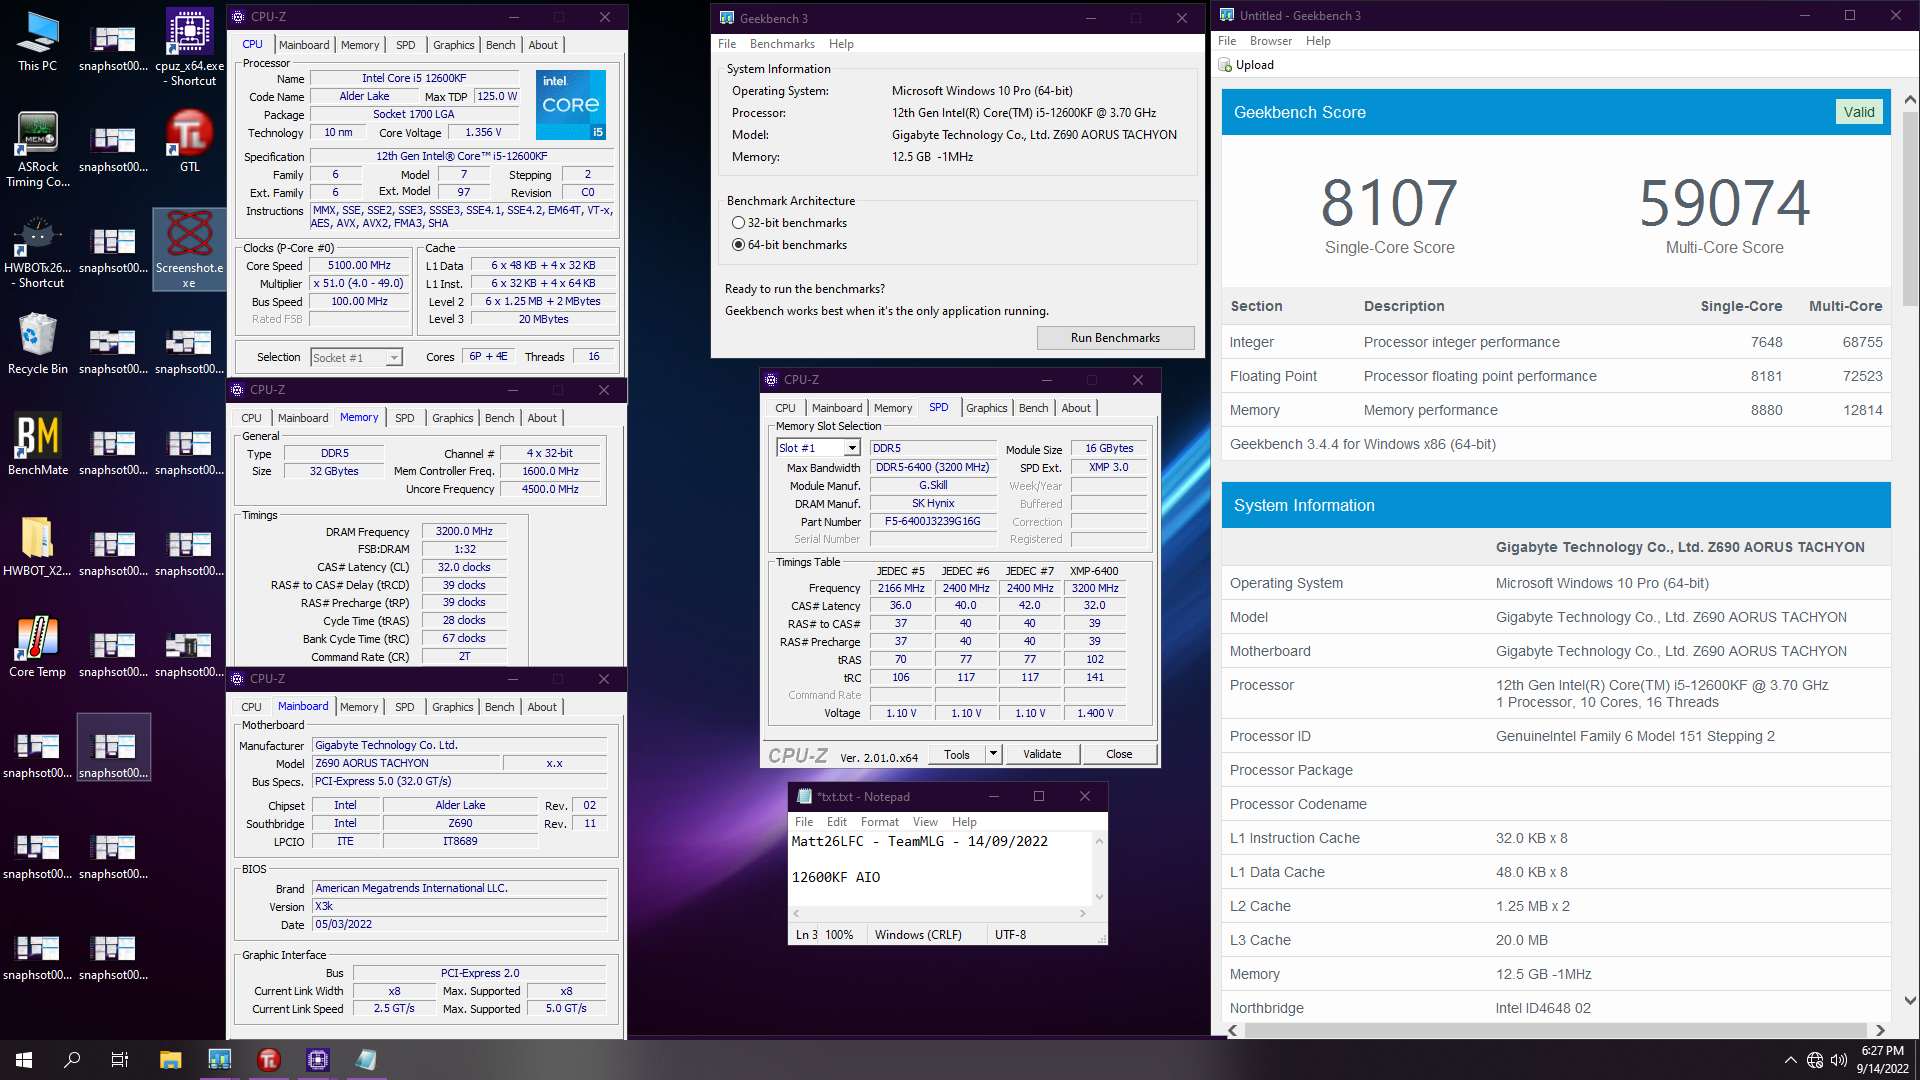Click the right arrow of Geekbench horizontal scrollbar

click(1880, 1030)
